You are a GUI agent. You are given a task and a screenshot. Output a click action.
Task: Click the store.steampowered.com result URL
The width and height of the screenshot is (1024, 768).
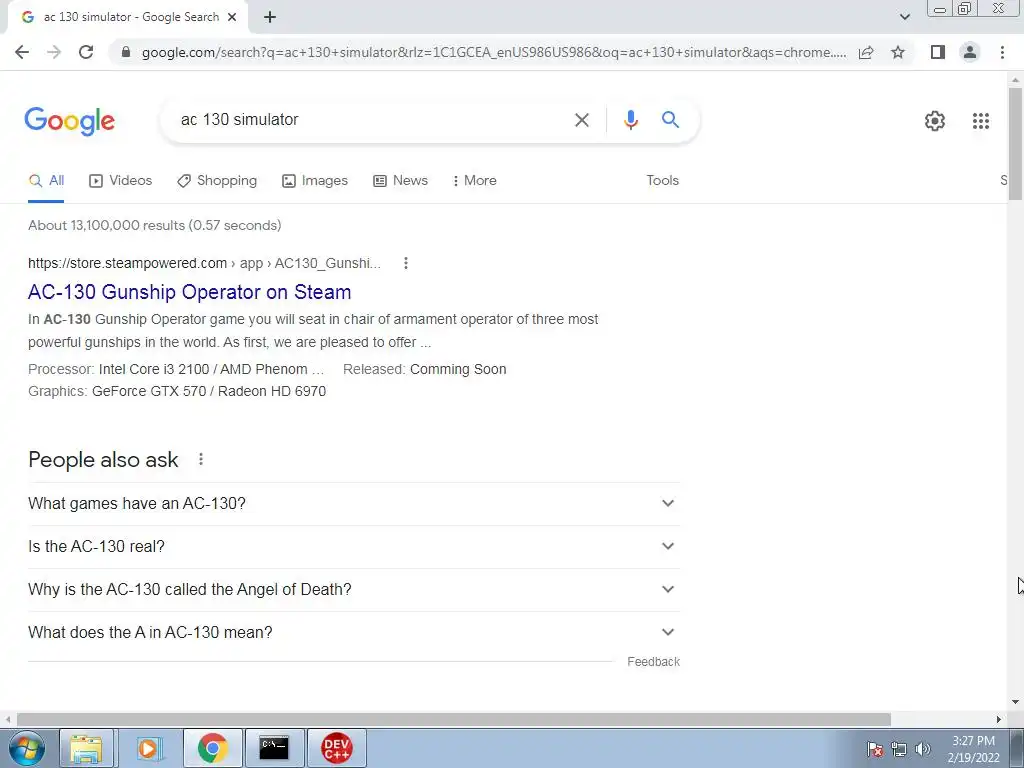[204, 263]
